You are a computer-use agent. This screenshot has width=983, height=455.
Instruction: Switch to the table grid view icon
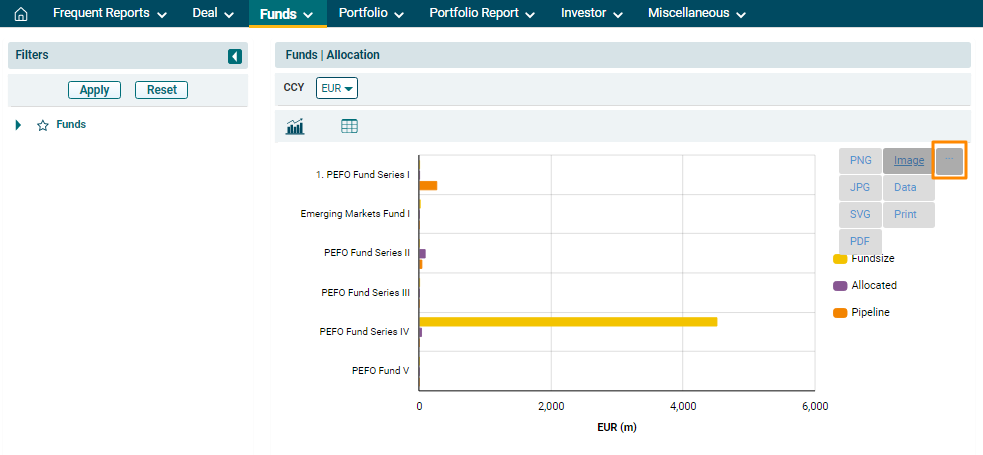click(349, 126)
